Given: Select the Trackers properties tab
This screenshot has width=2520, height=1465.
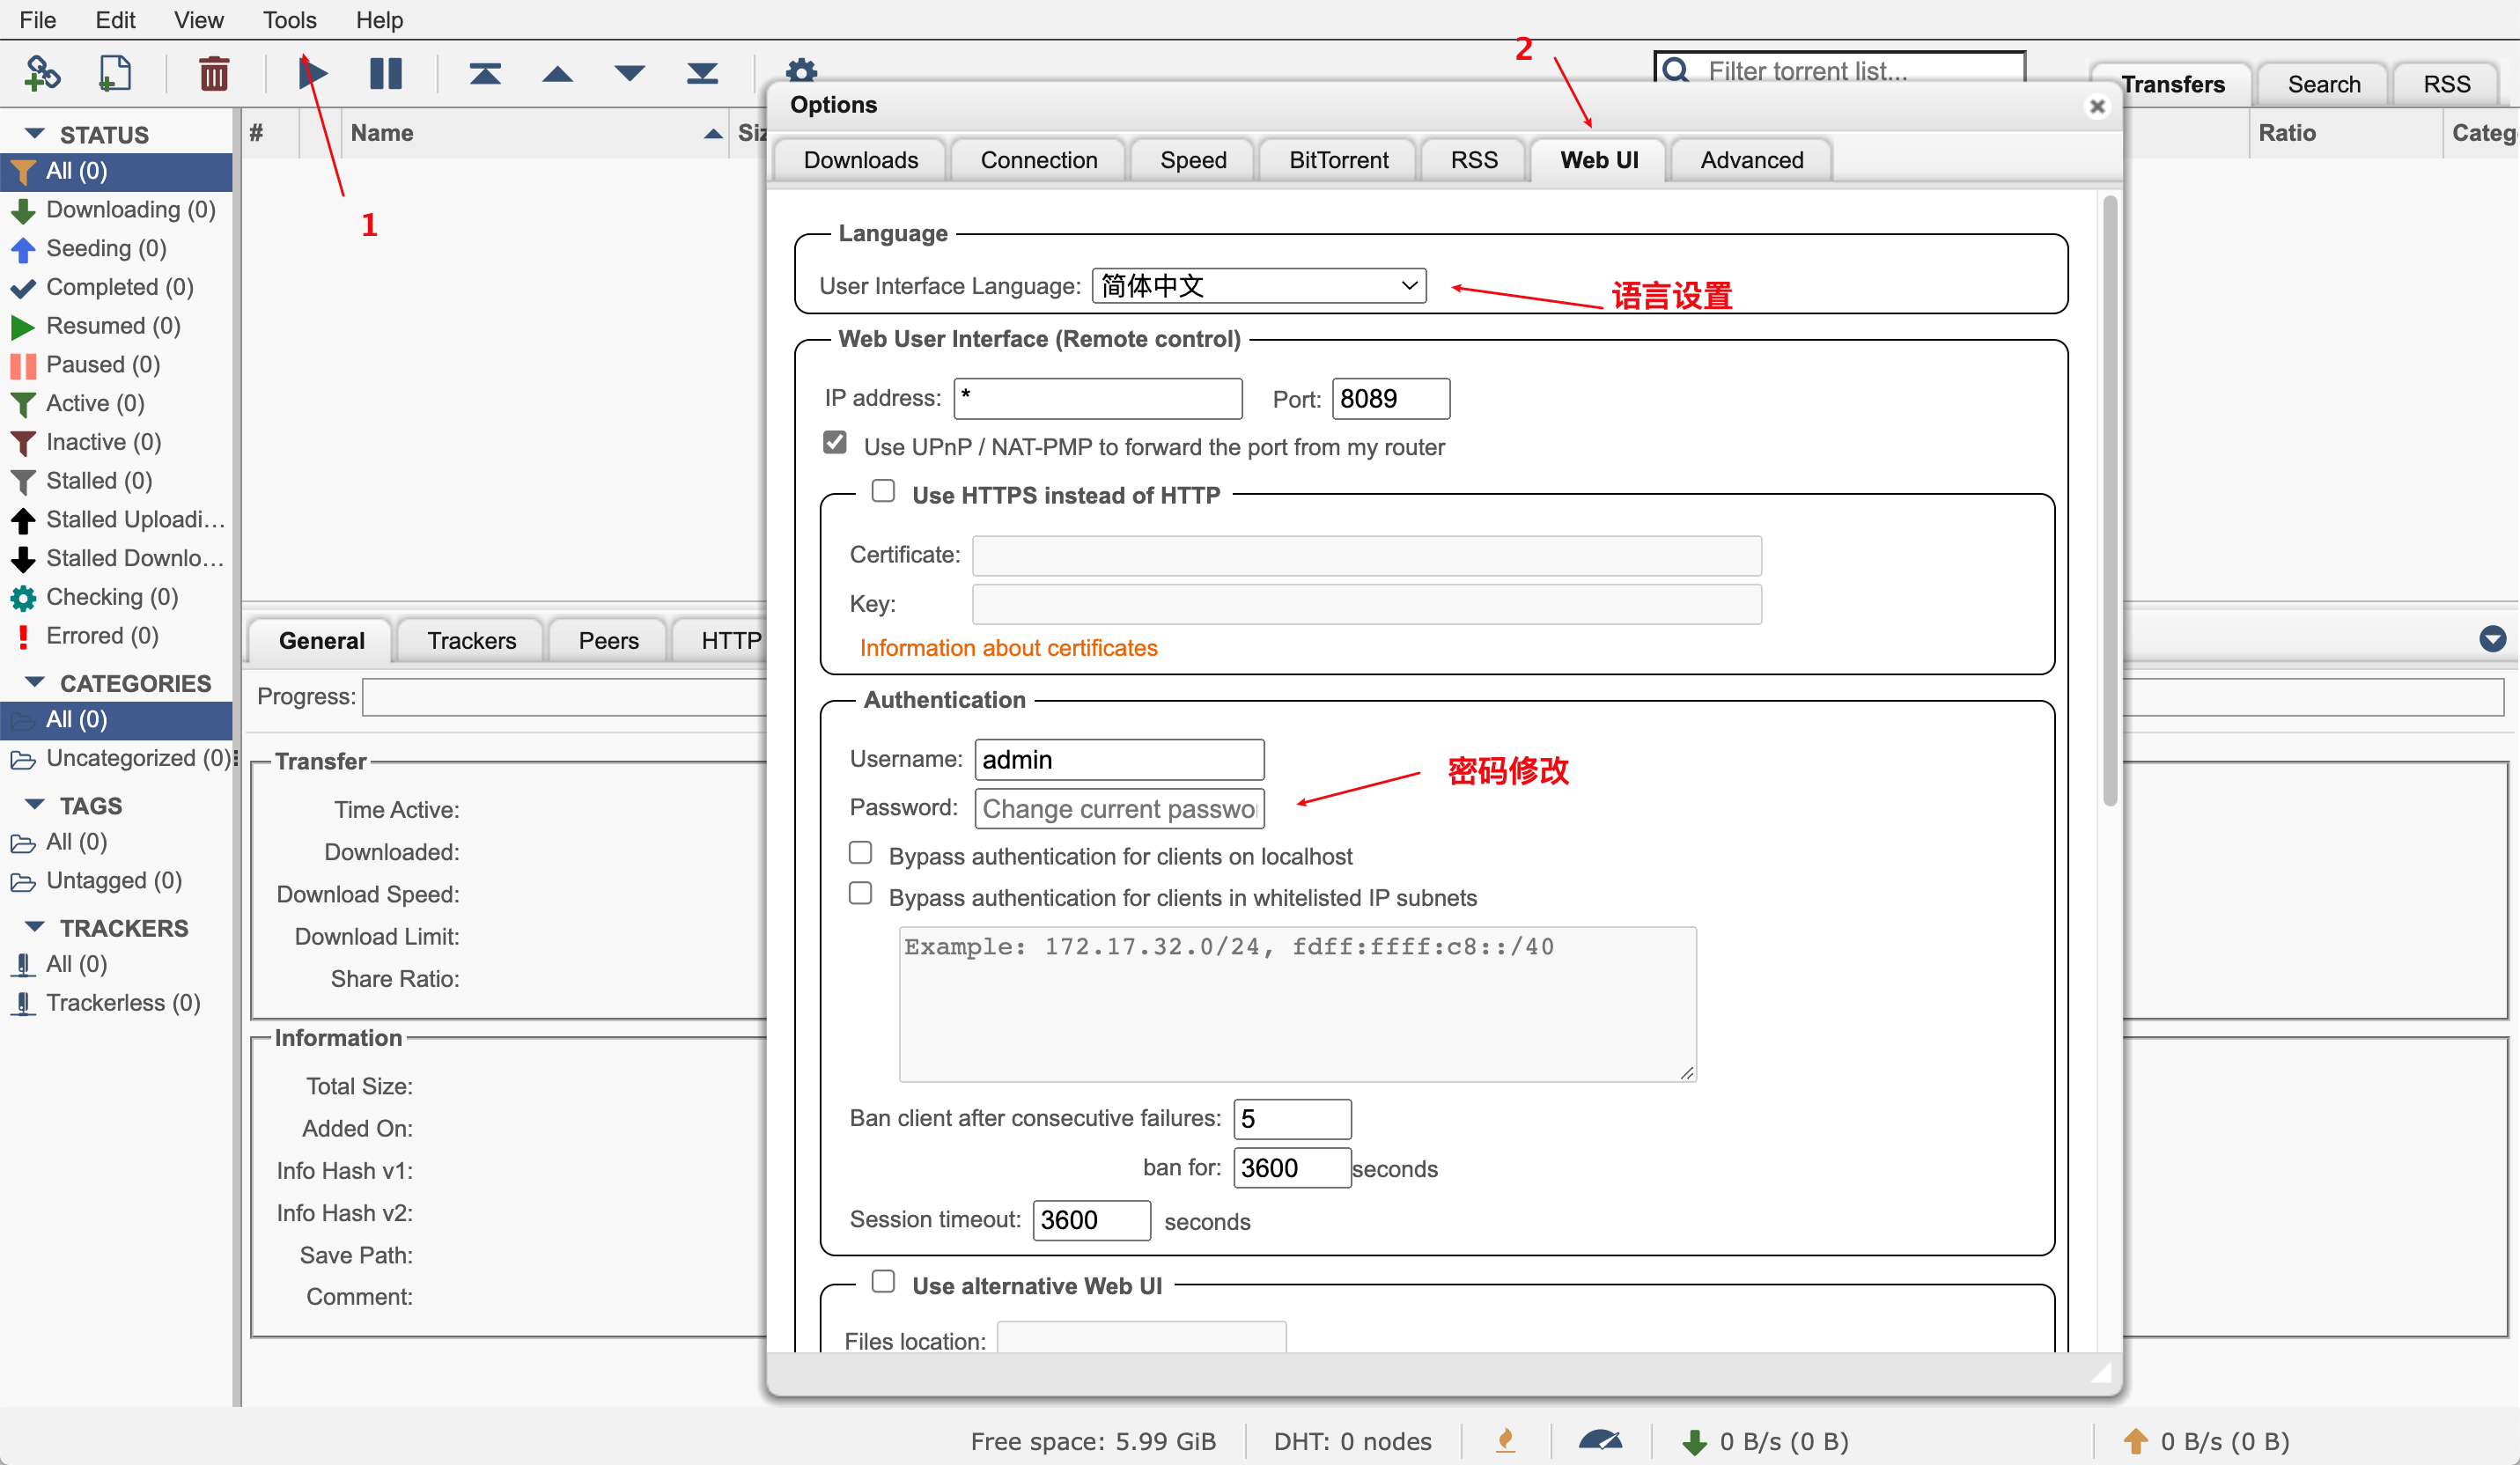Looking at the screenshot, I should click(471, 640).
